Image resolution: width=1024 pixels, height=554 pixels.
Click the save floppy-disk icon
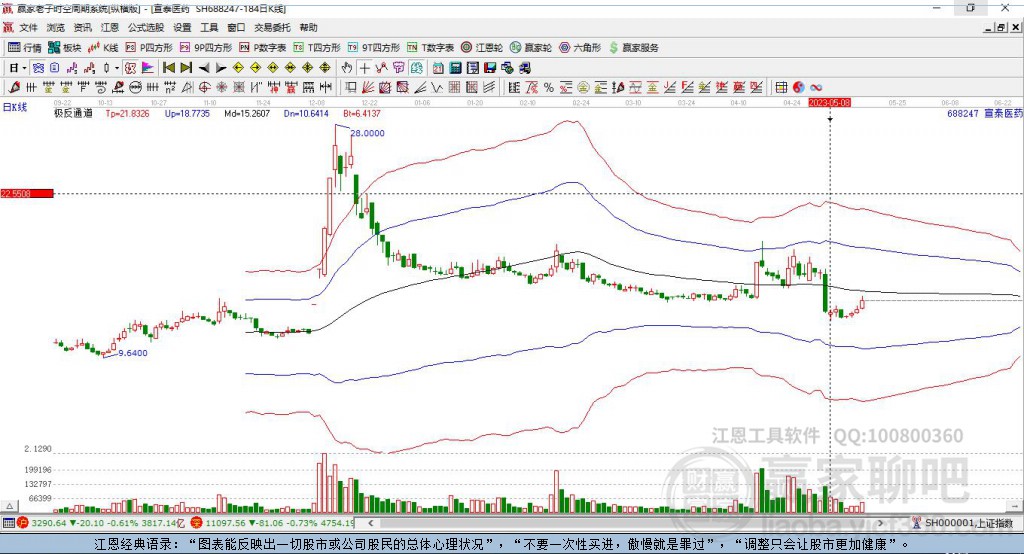[x=490, y=67]
